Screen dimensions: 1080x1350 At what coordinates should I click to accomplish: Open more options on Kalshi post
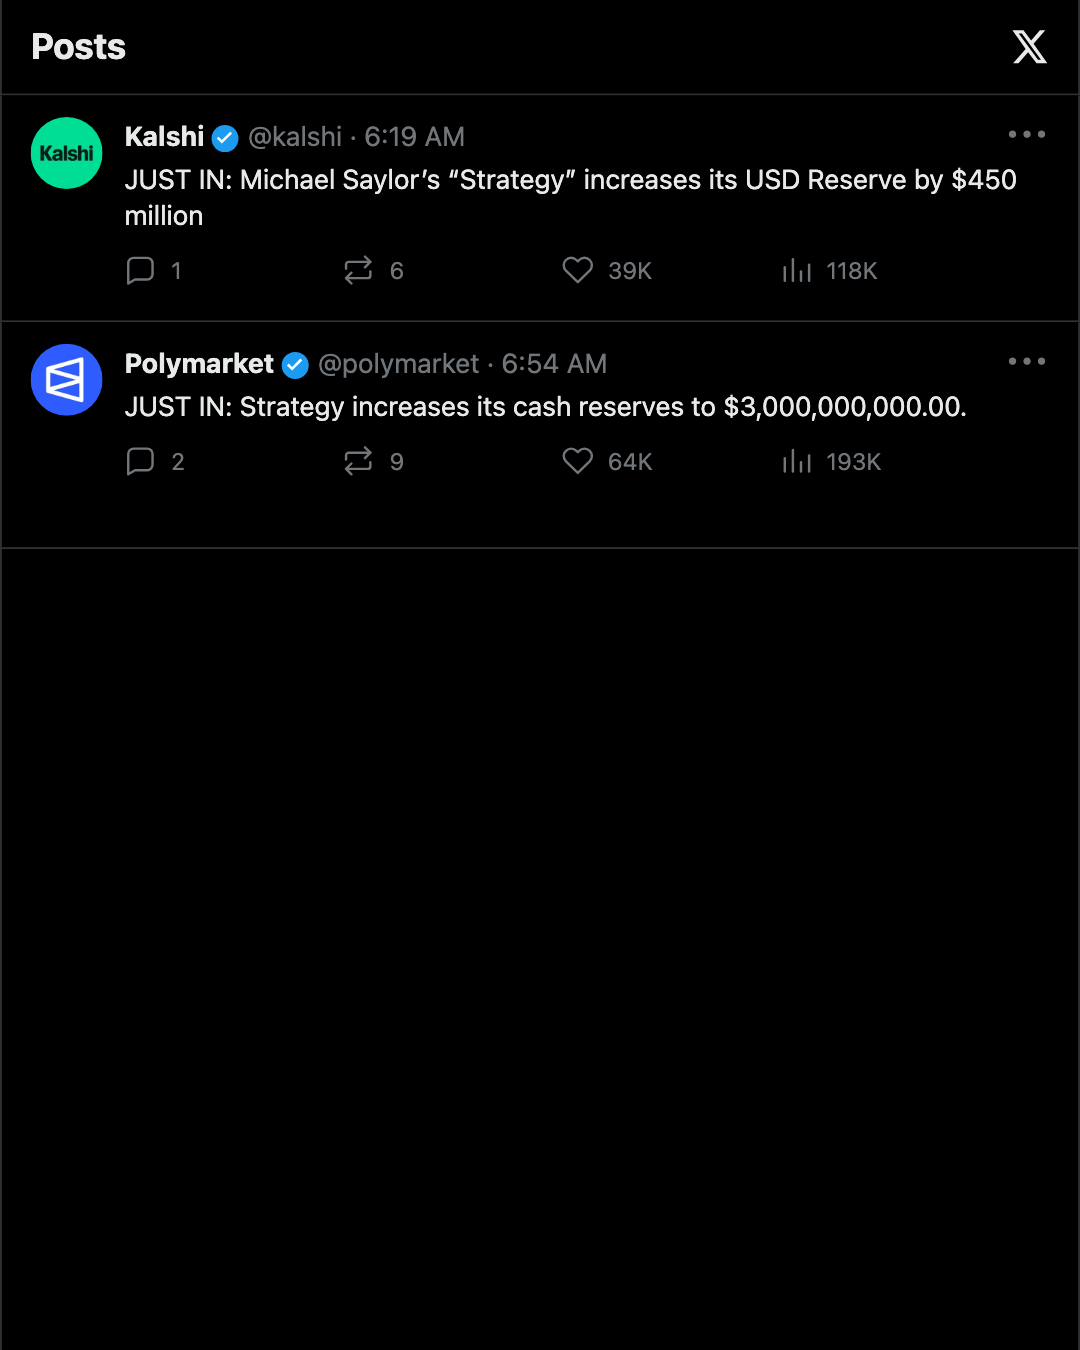click(x=1027, y=134)
